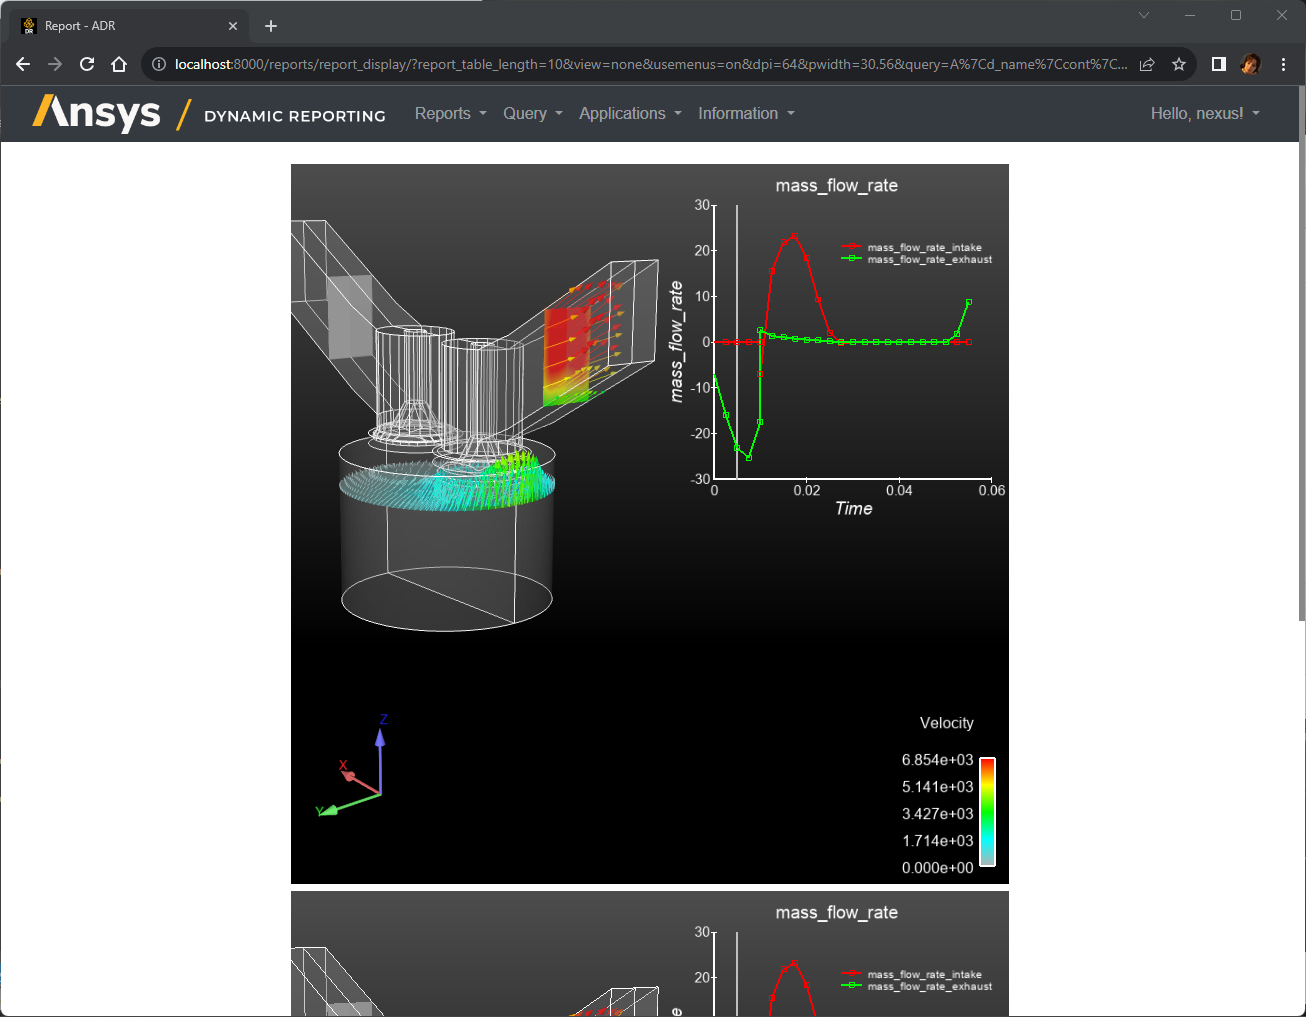This screenshot has height=1017, width=1306.
Task: Expand the Applications menu
Action: click(x=630, y=113)
